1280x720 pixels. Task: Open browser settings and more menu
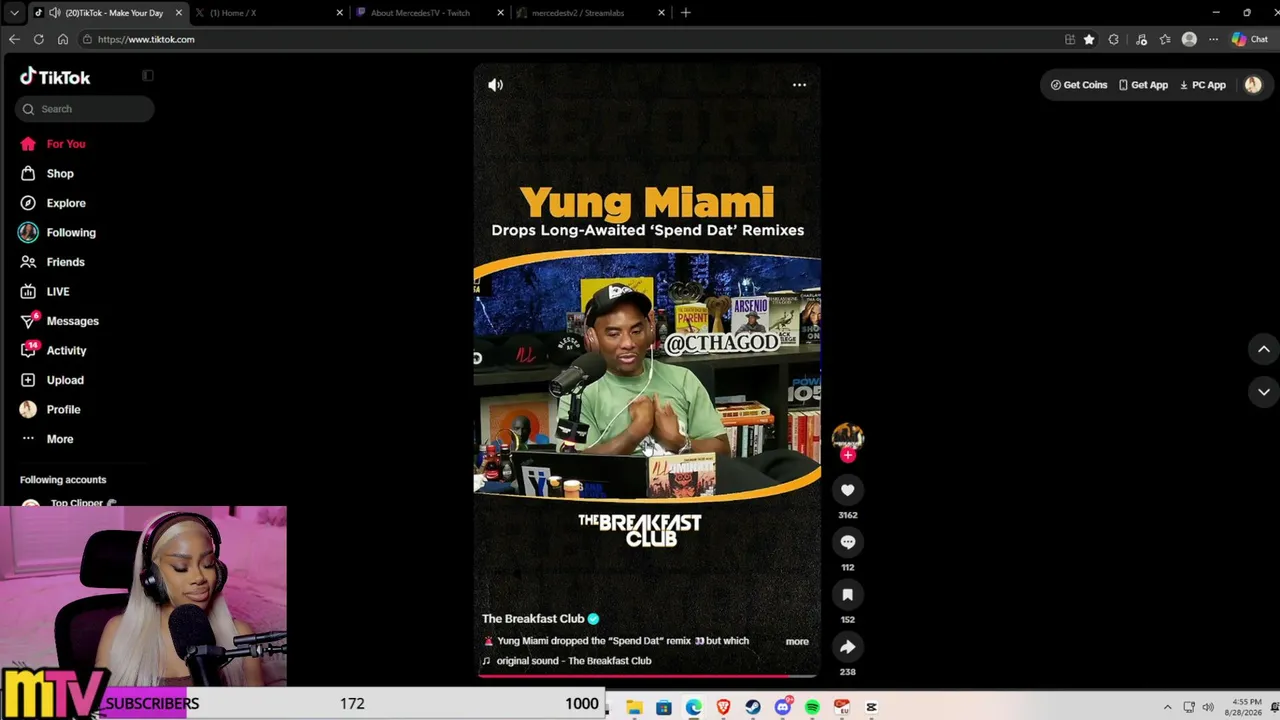[x=1213, y=39]
